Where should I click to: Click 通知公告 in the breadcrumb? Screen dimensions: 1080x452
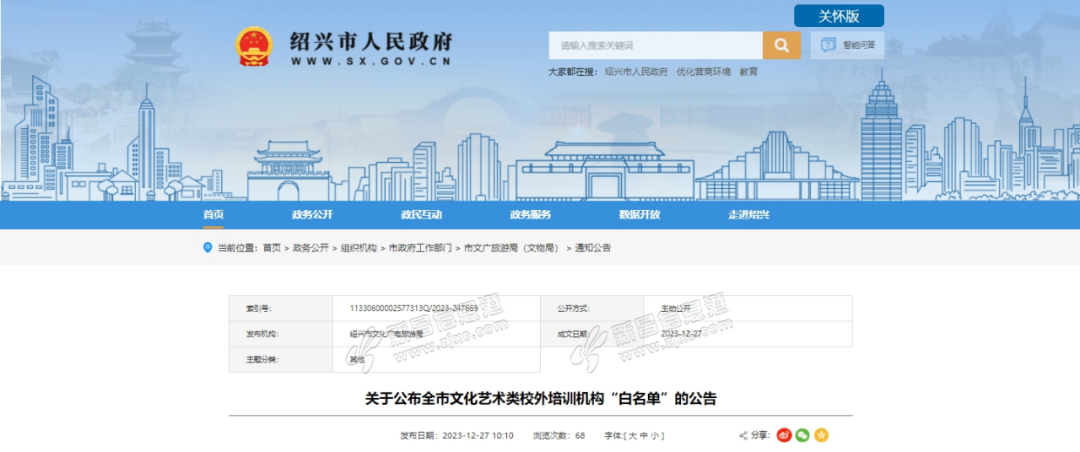(x=592, y=247)
